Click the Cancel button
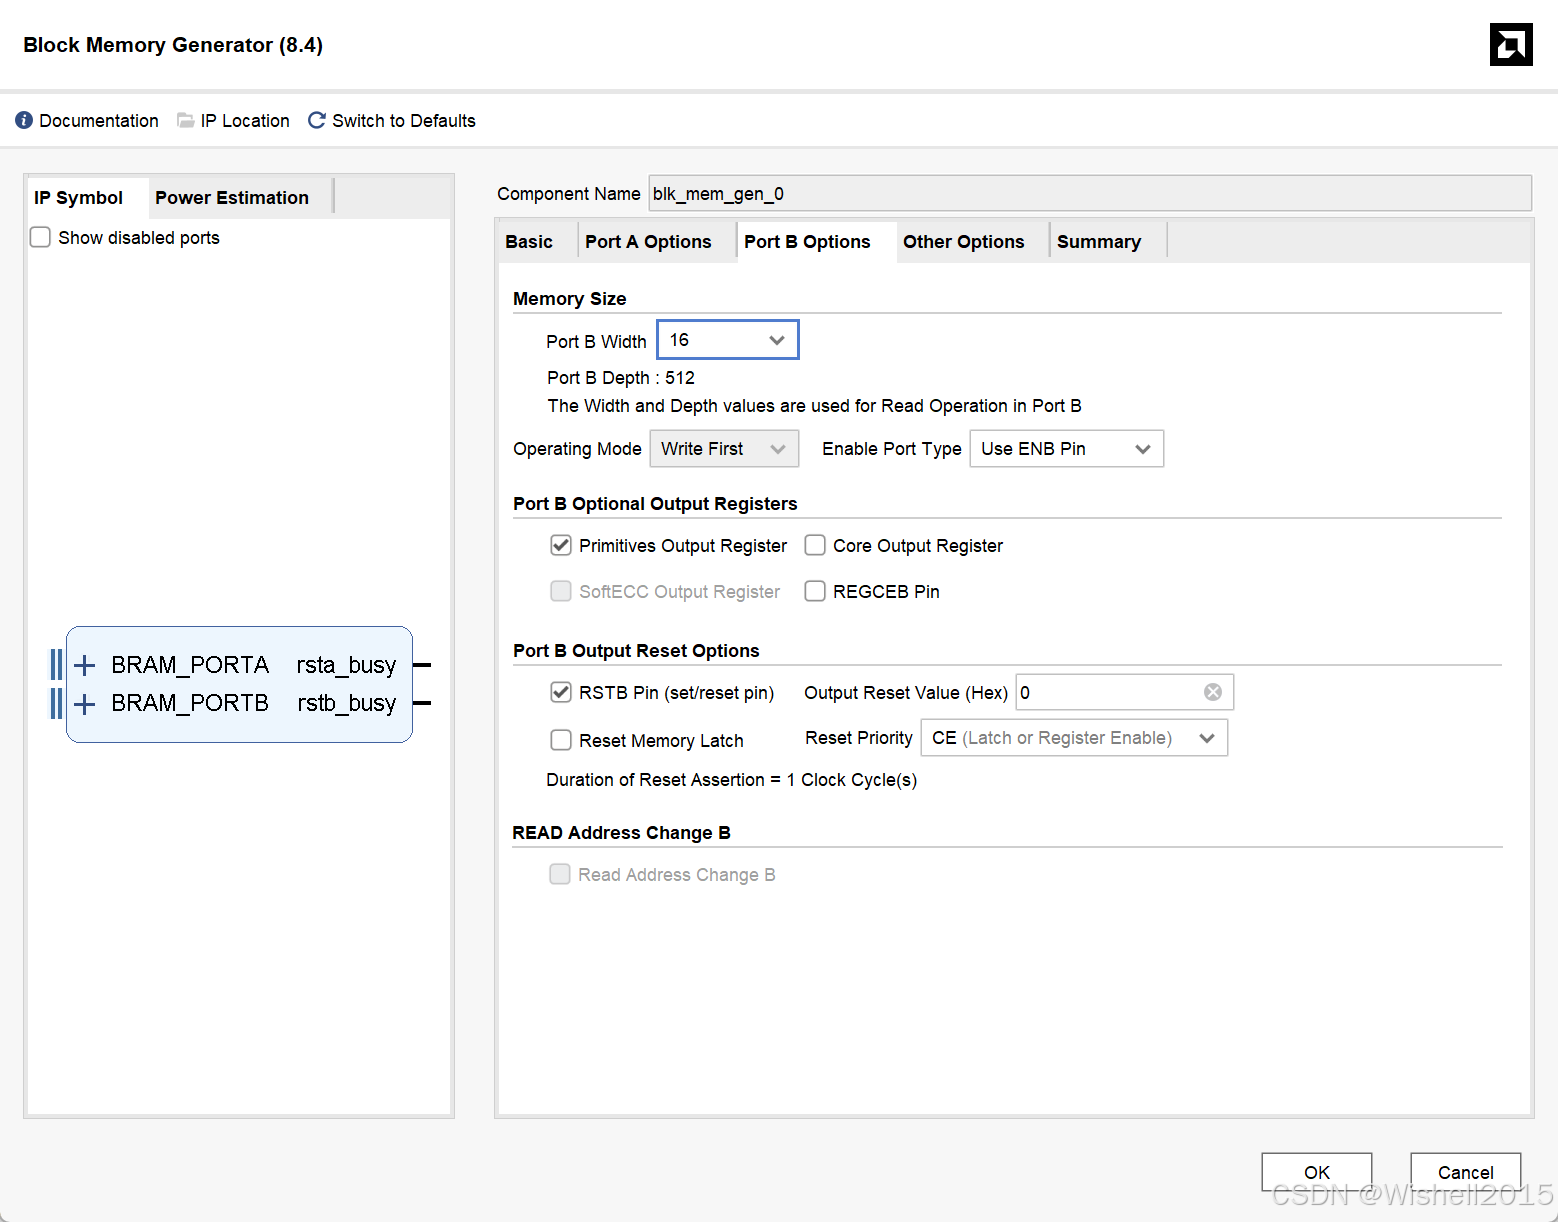Image resolution: width=1558 pixels, height=1222 pixels. [x=1466, y=1172]
